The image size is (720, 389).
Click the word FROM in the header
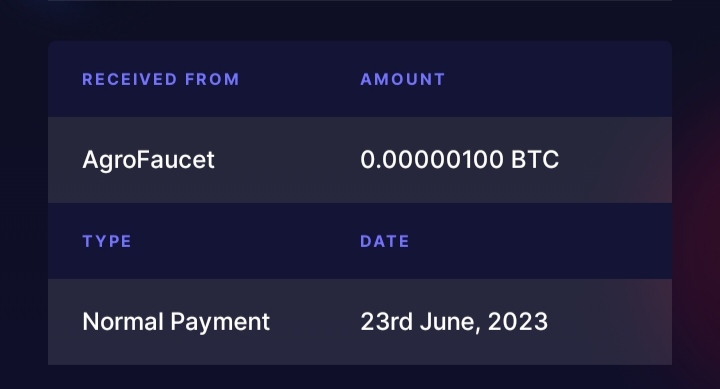(212, 79)
